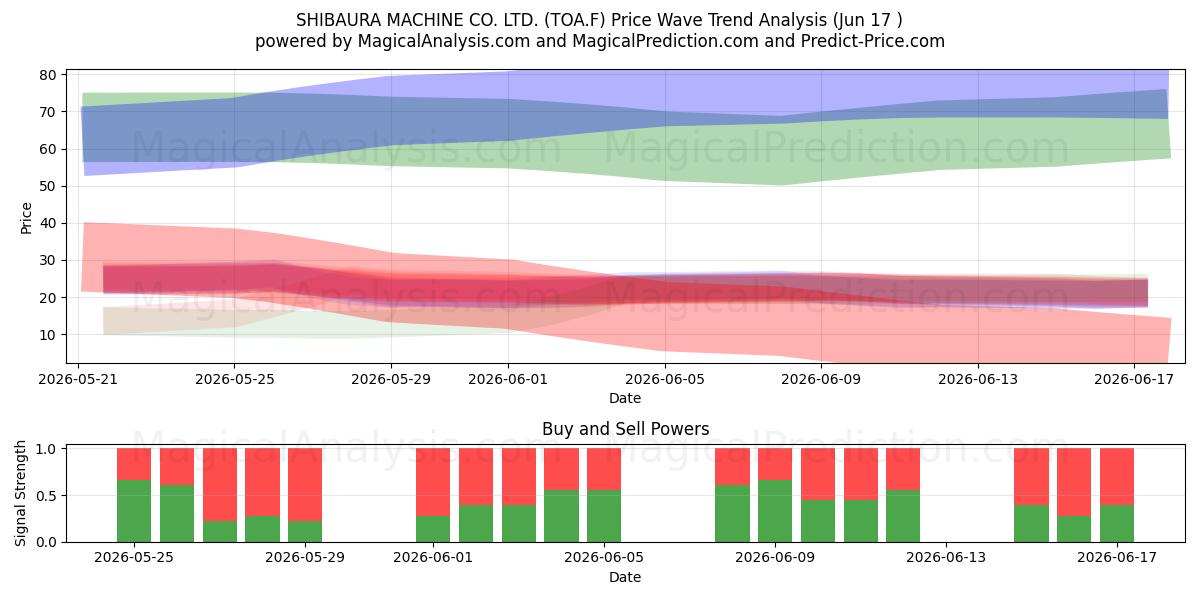Click the 2026-05-29 date under the powers chart

(305, 558)
